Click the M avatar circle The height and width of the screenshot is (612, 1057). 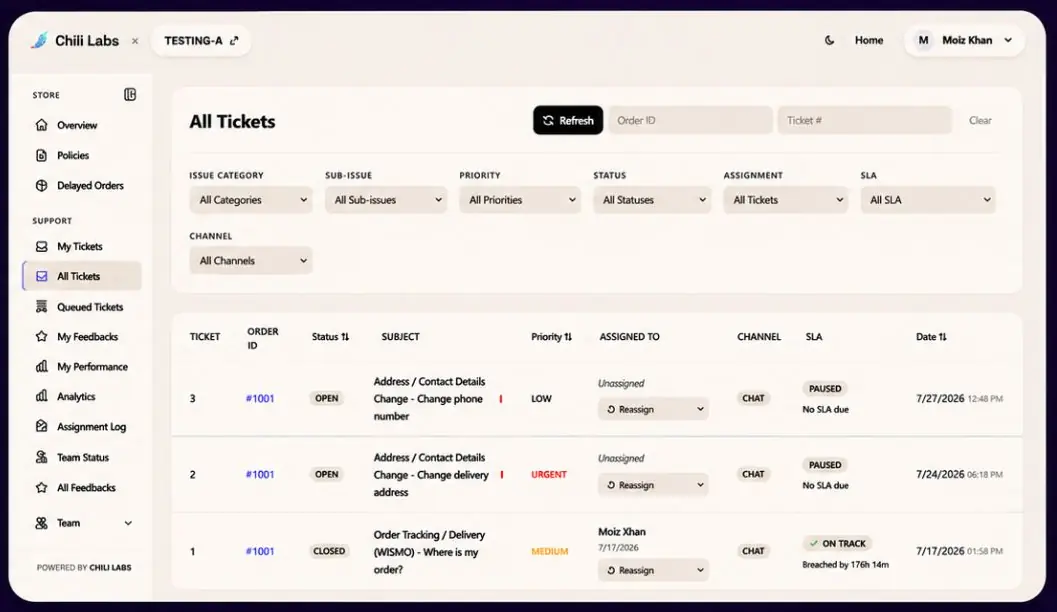coord(924,40)
